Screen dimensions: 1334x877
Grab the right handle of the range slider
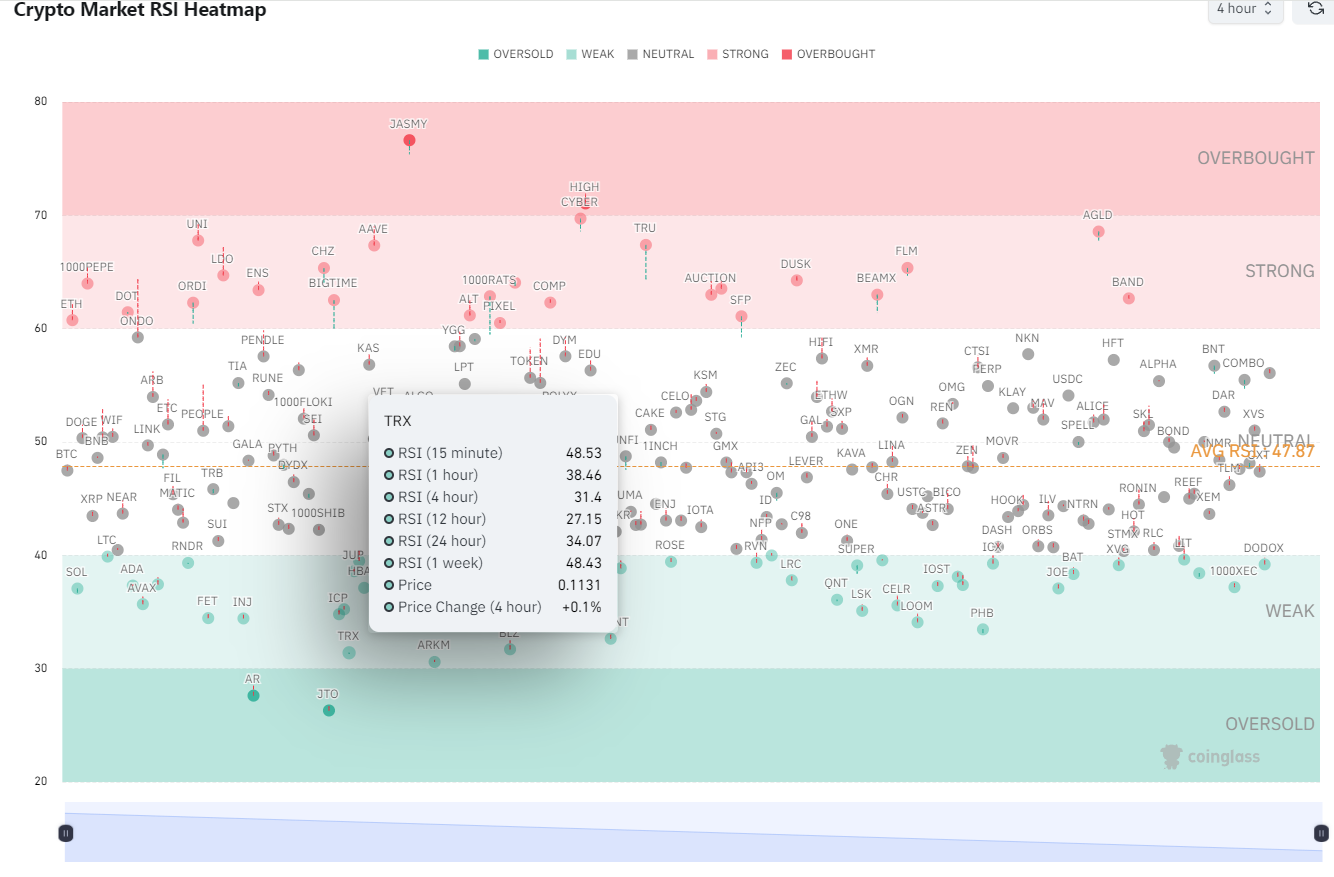pyautogui.click(x=1321, y=832)
